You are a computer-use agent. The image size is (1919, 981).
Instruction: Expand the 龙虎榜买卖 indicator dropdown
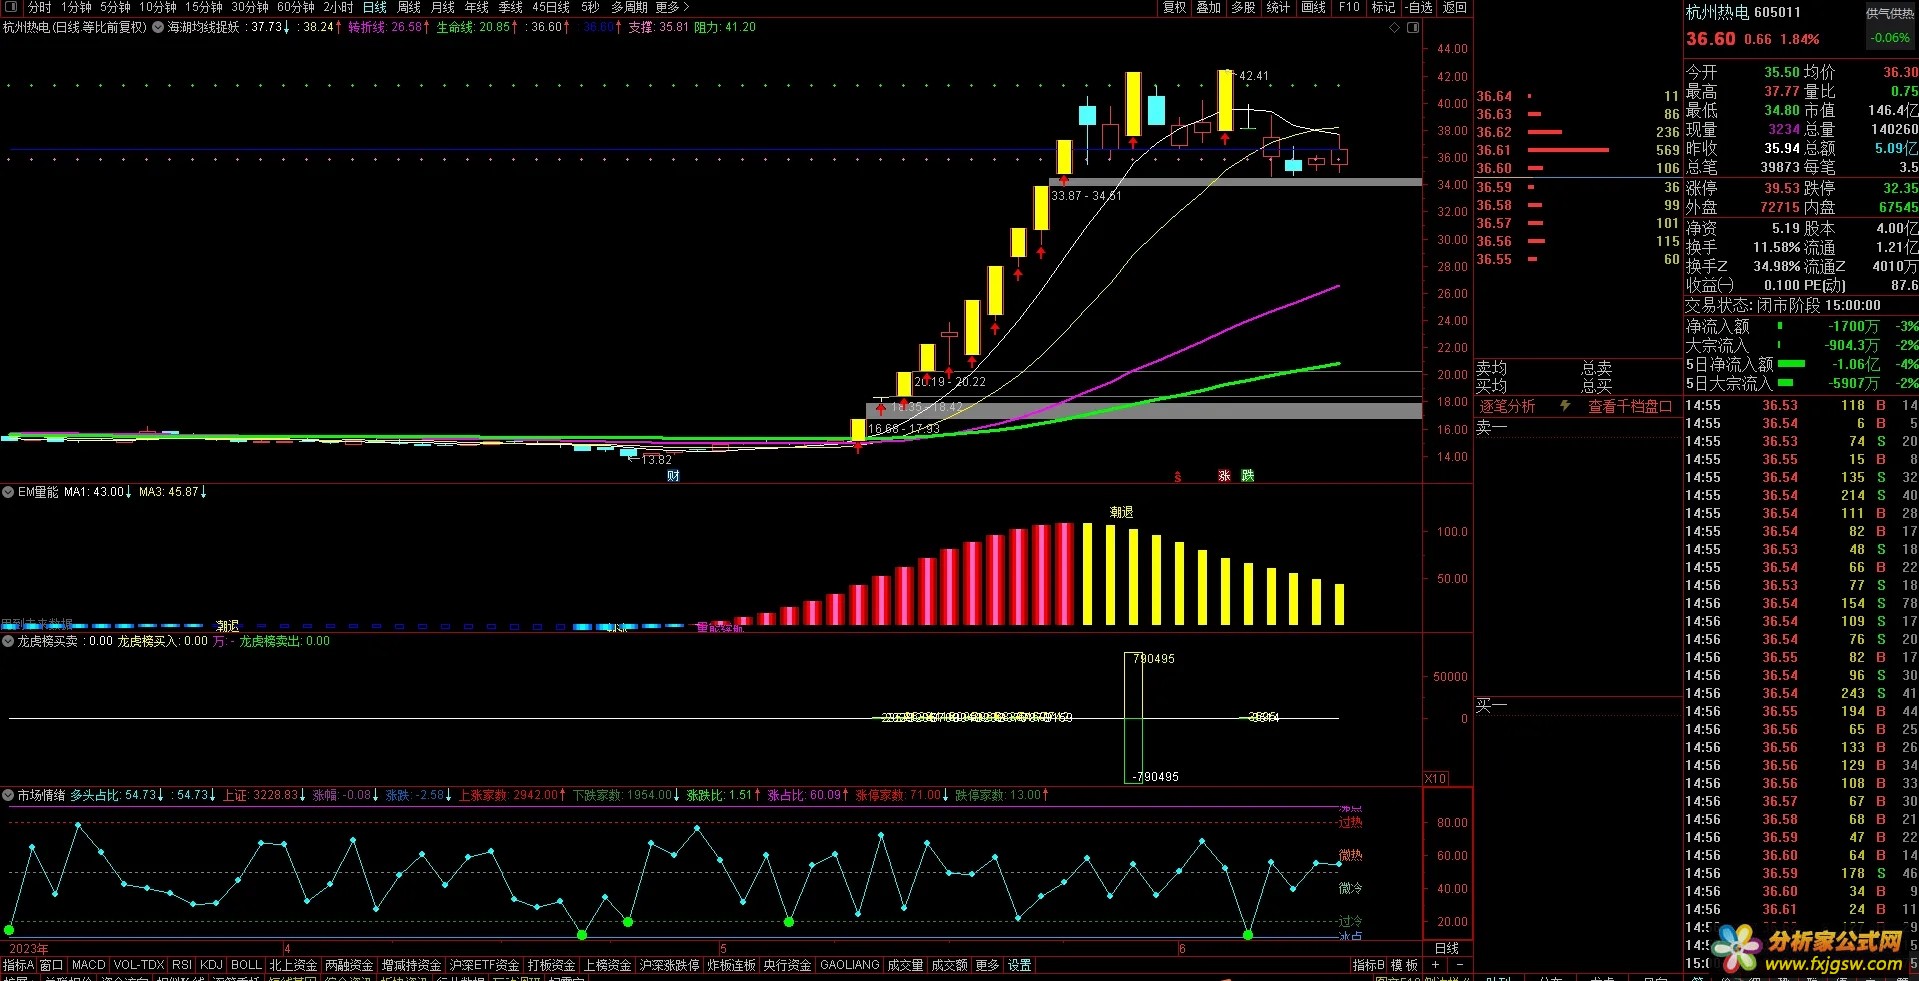click(8, 641)
